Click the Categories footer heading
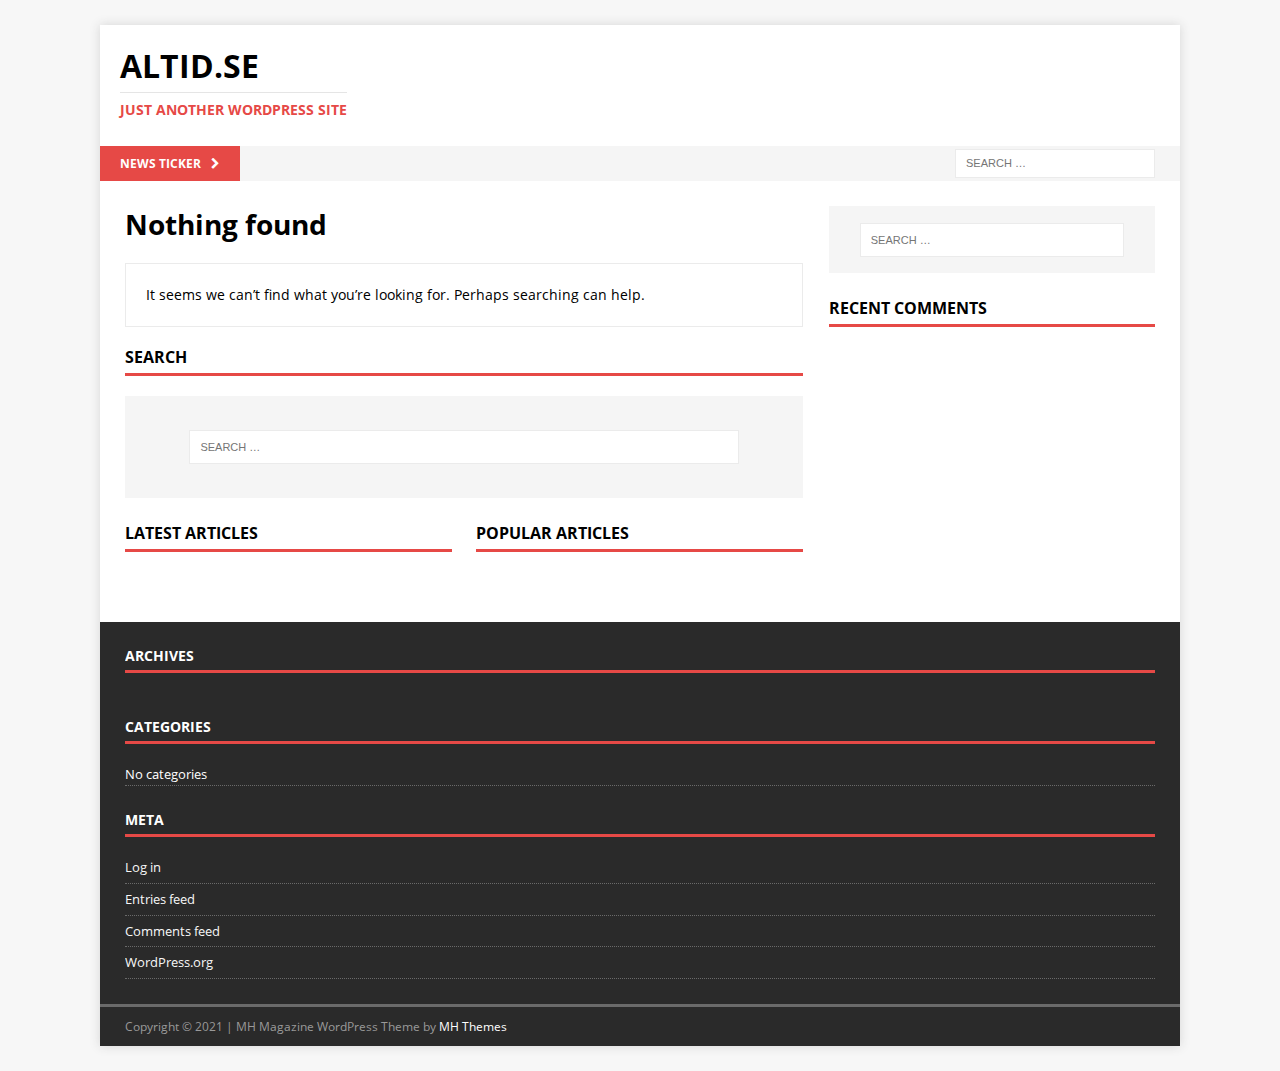 coord(168,727)
